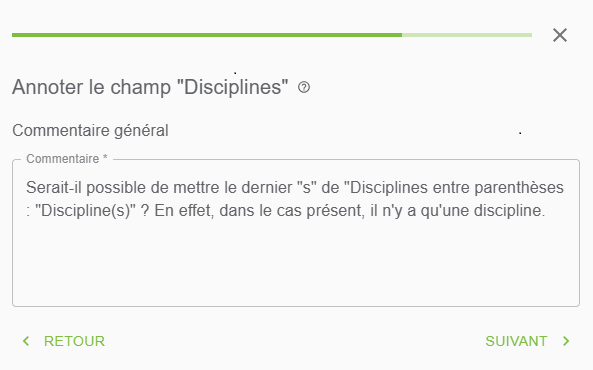Click the light unfilled end of progress bar
This screenshot has height=370, width=593.
(467, 35)
